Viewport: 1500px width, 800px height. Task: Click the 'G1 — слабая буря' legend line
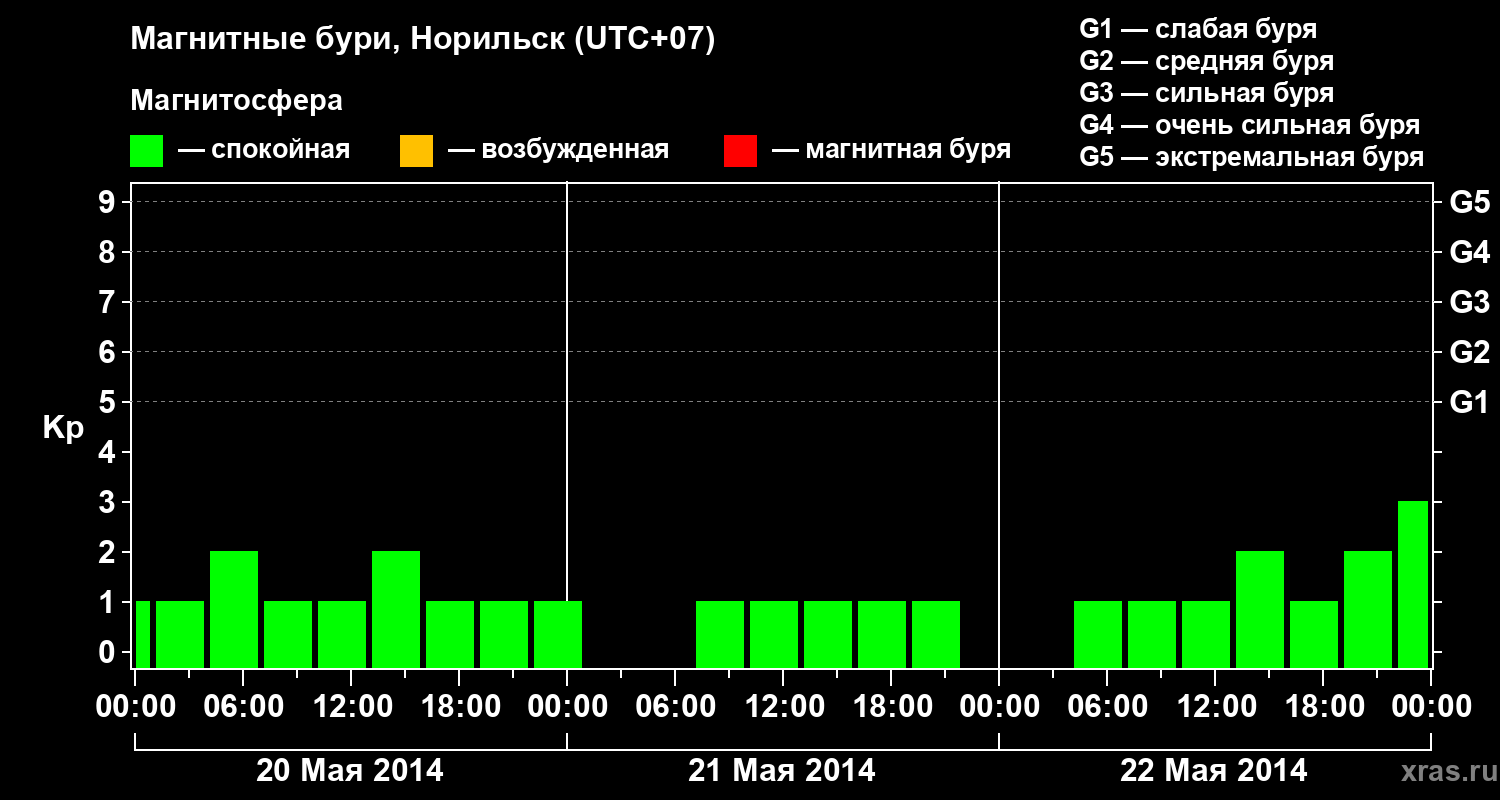tap(1198, 28)
